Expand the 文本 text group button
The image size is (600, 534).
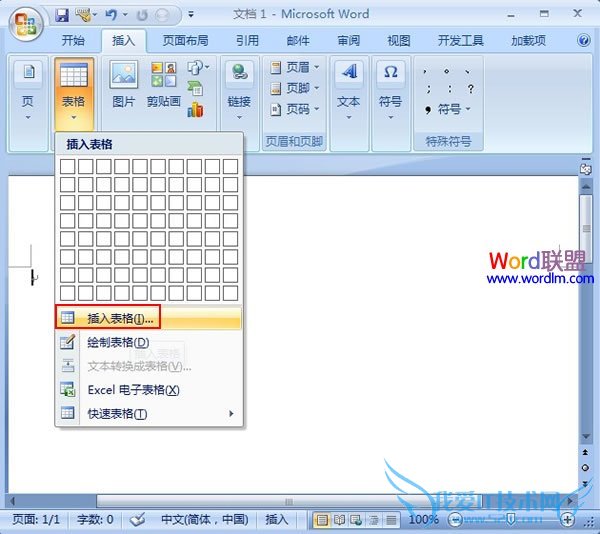pyautogui.click(x=349, y=91)
